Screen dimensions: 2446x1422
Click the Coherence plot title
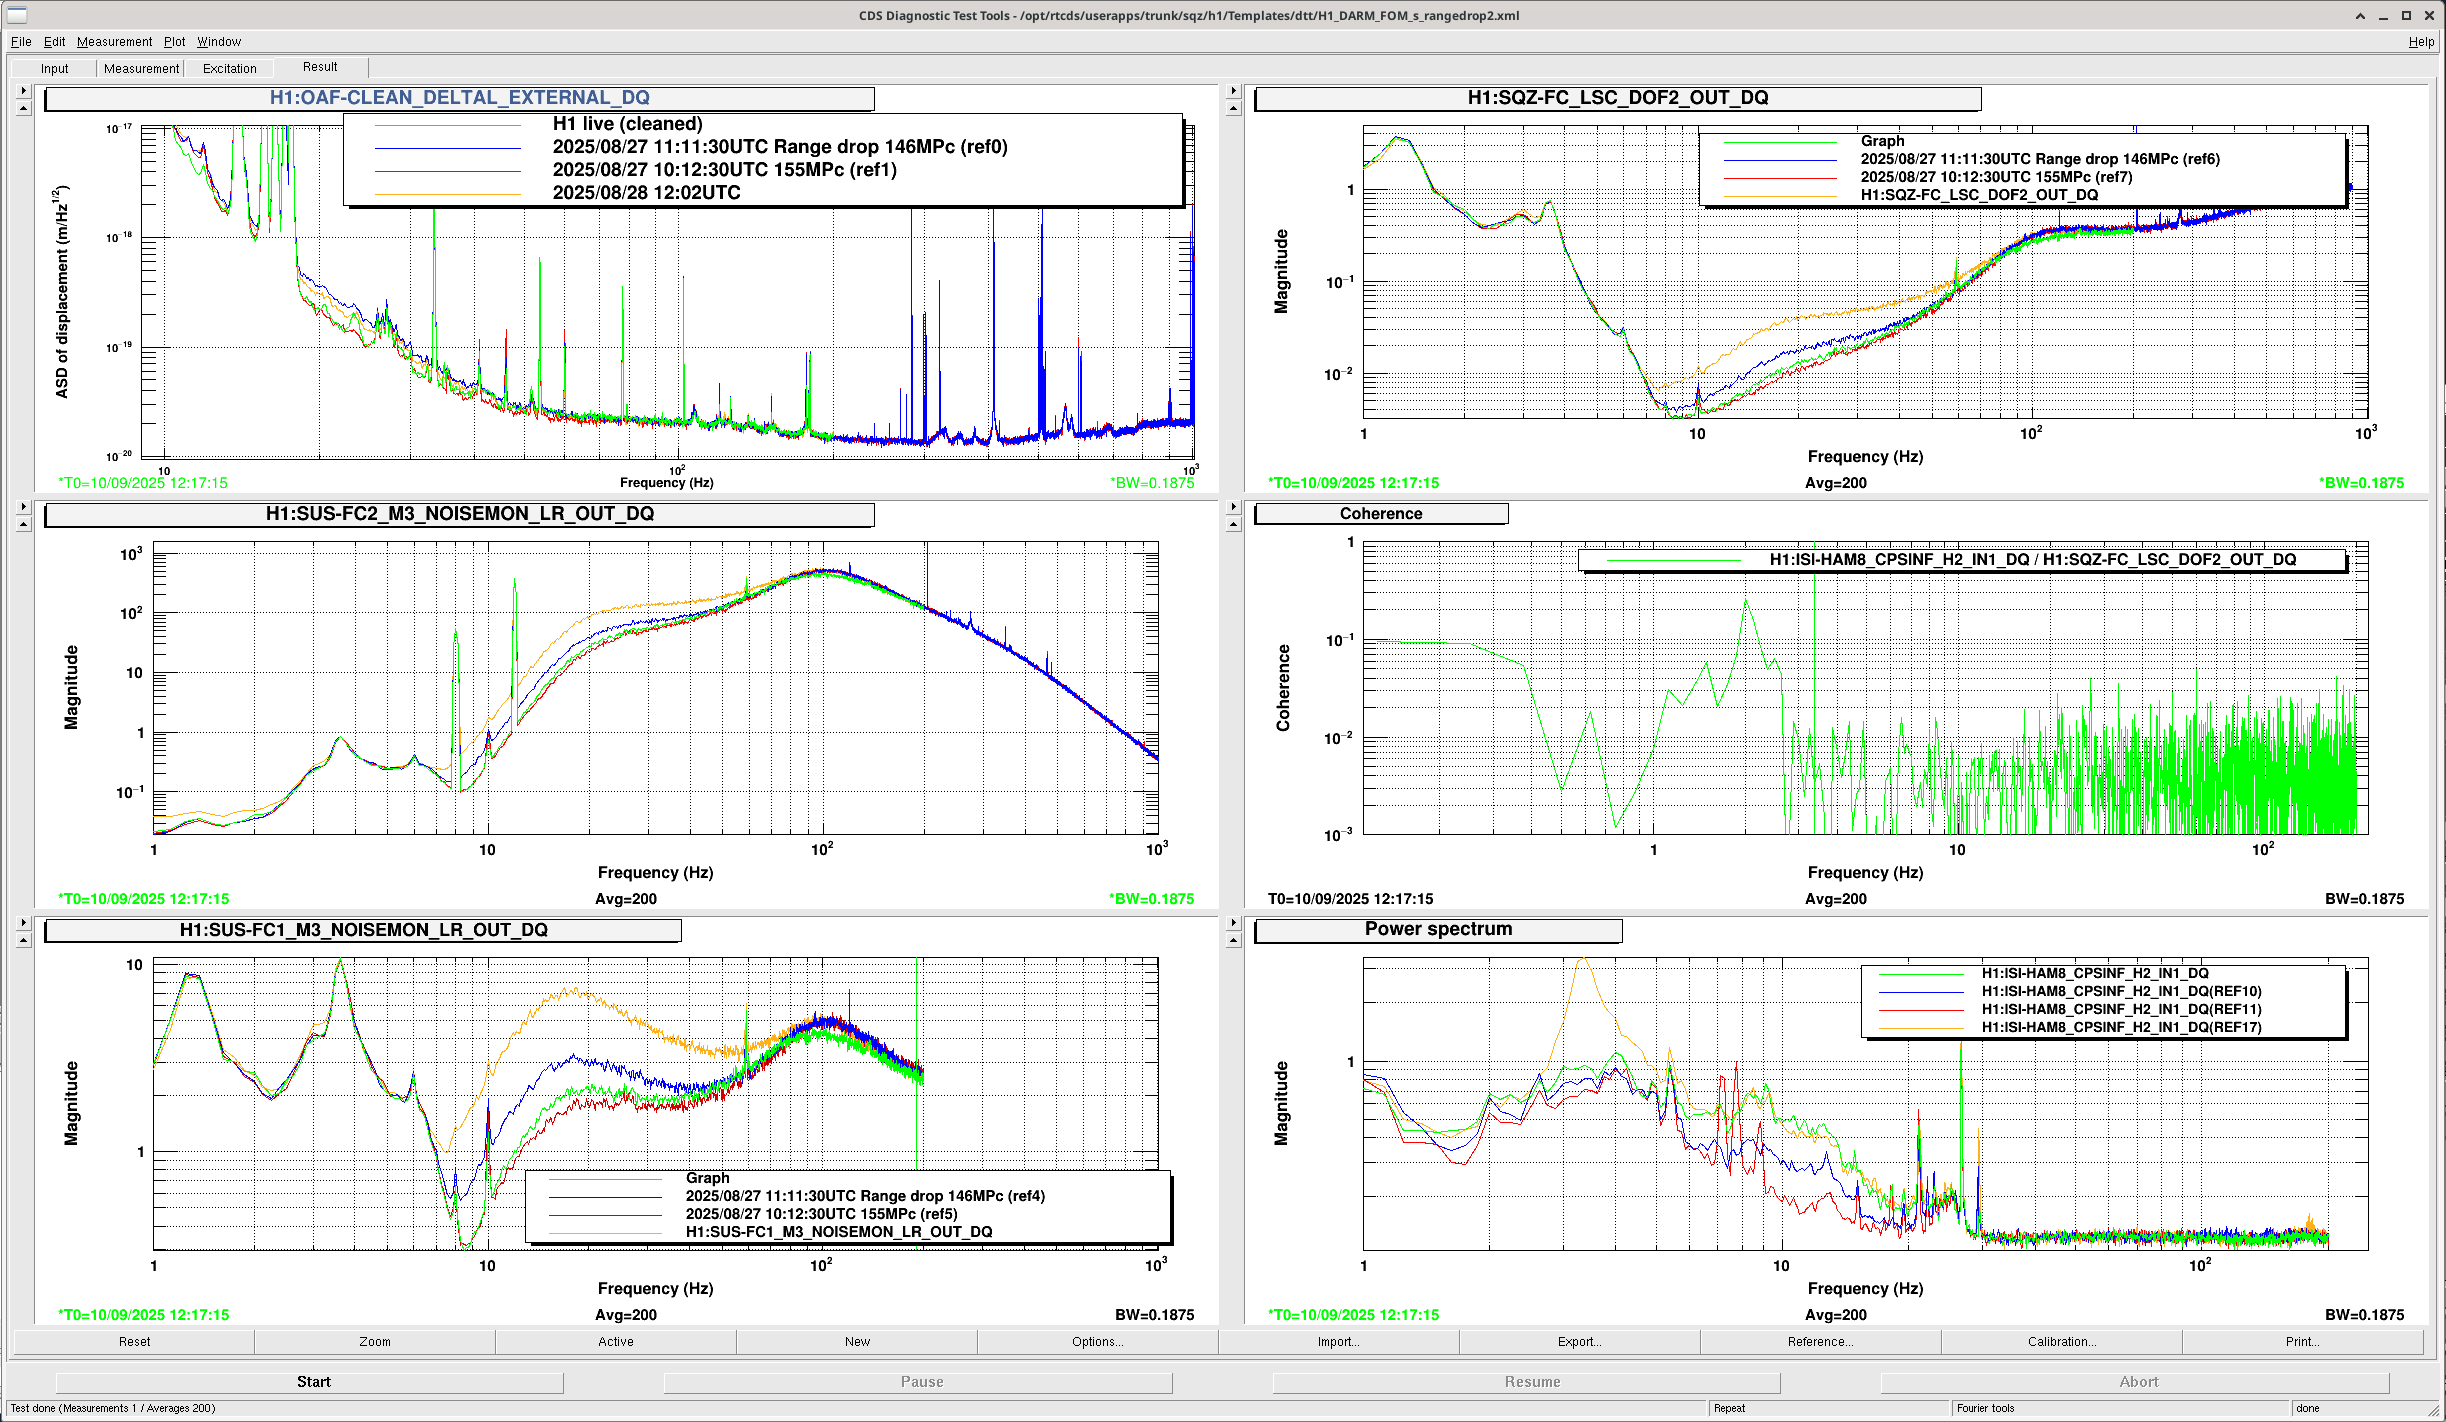[x=1381, y=514]
